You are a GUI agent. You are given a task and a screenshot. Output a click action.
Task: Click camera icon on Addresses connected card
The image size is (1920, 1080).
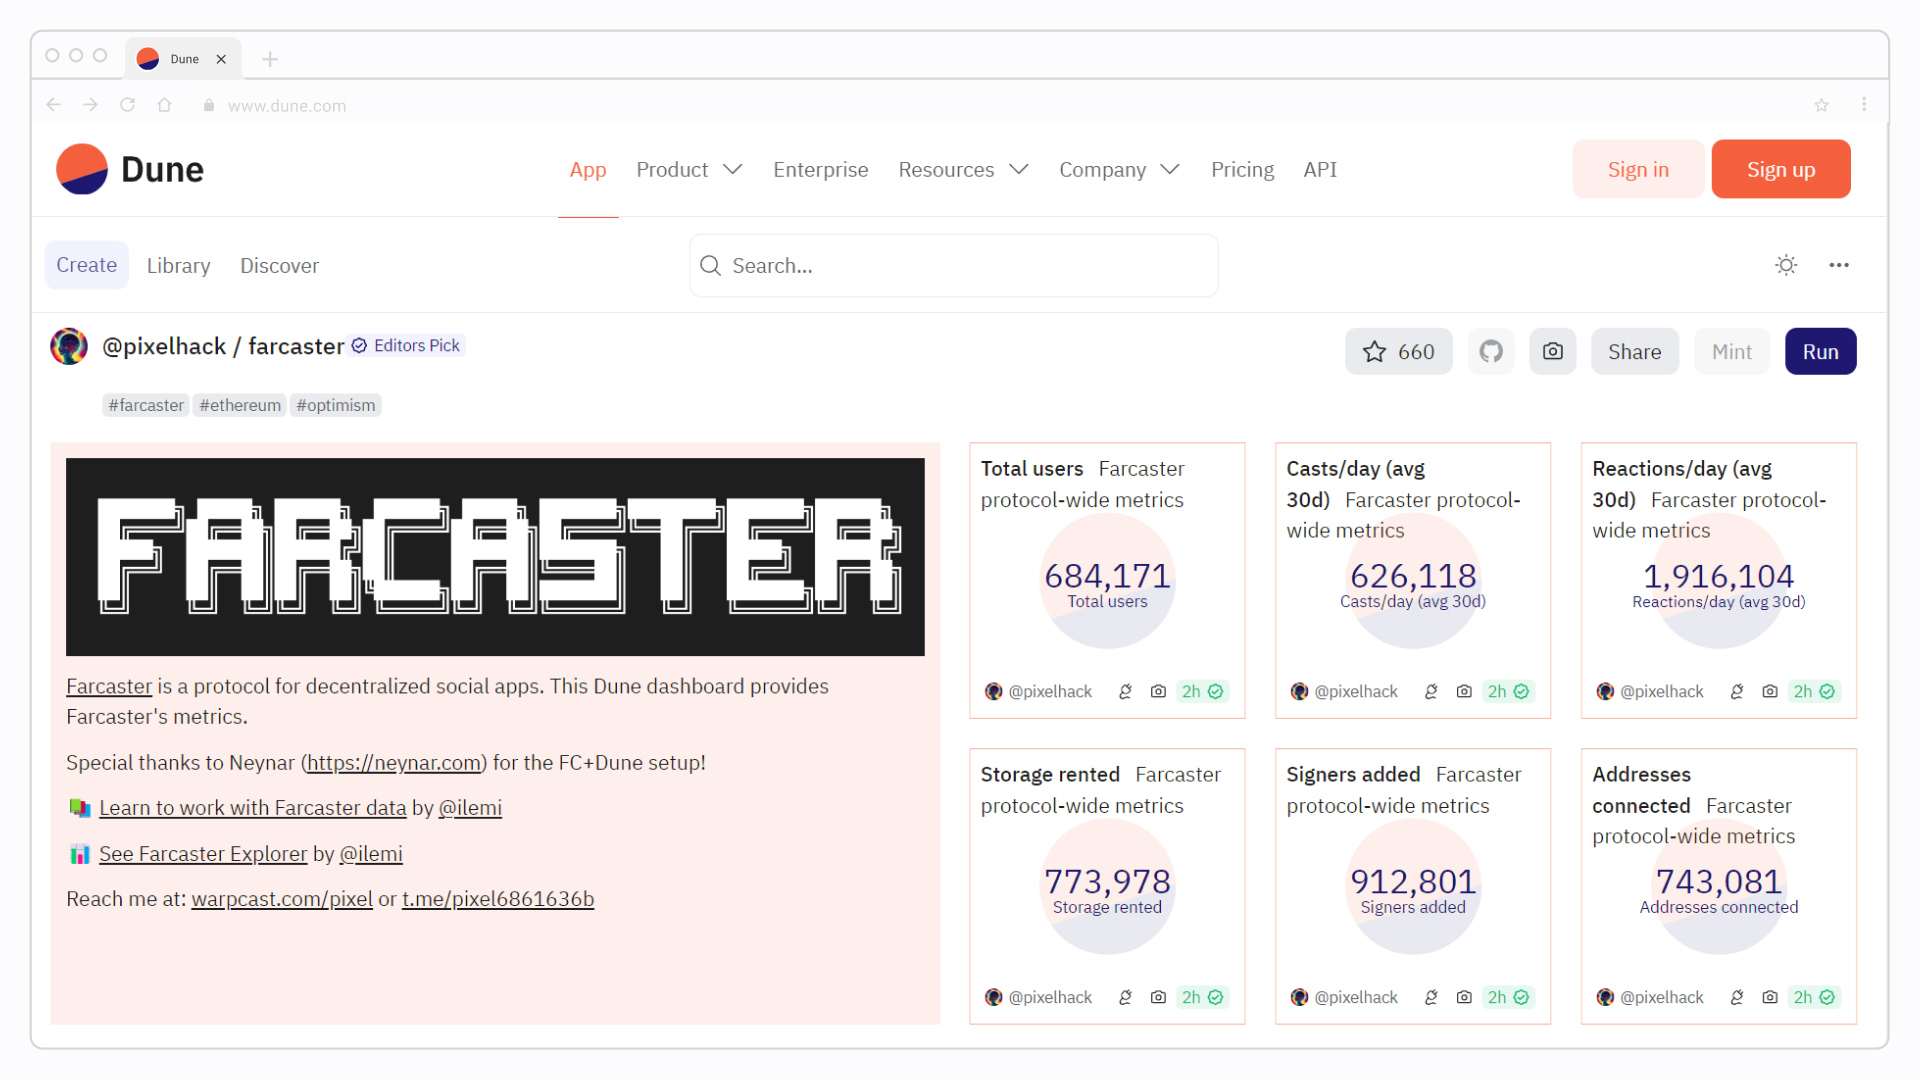point(1770,997)
